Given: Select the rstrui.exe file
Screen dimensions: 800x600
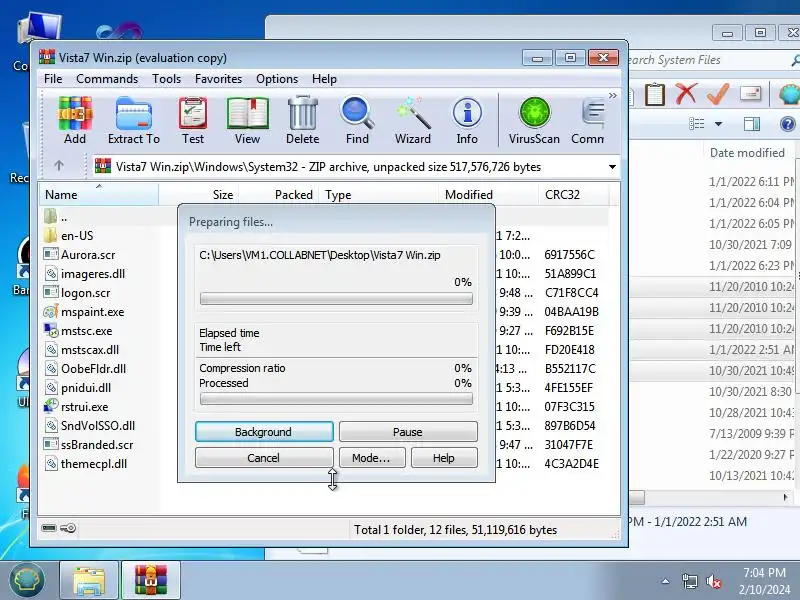Looking at the screenshot, I should point(77,407).
